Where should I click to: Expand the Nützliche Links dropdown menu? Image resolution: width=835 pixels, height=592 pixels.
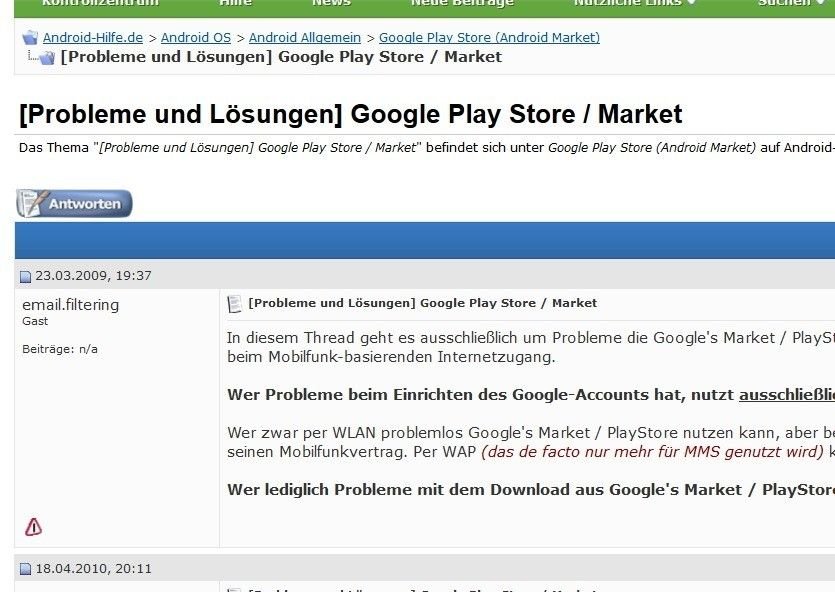[634, 3]
